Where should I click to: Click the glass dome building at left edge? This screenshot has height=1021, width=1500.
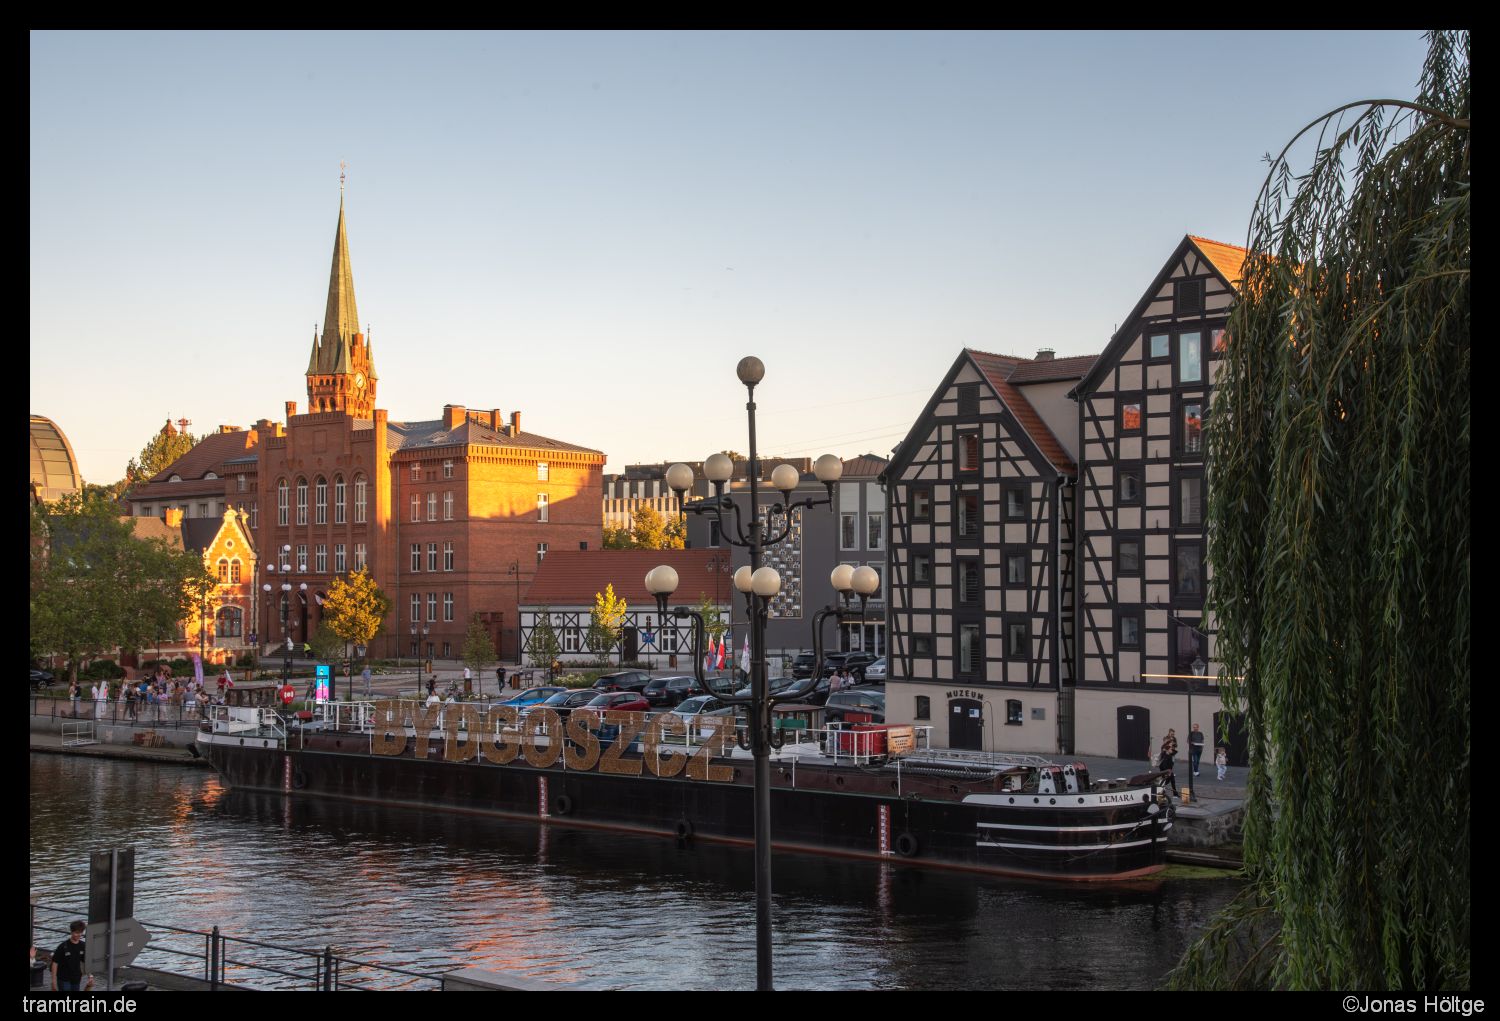tap(52, 460)
